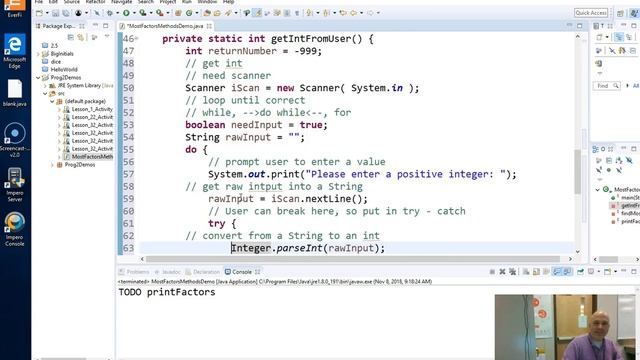Toggle Link with Editor in Package Explorer
The image size is (640, 360).
click(81, 38)
